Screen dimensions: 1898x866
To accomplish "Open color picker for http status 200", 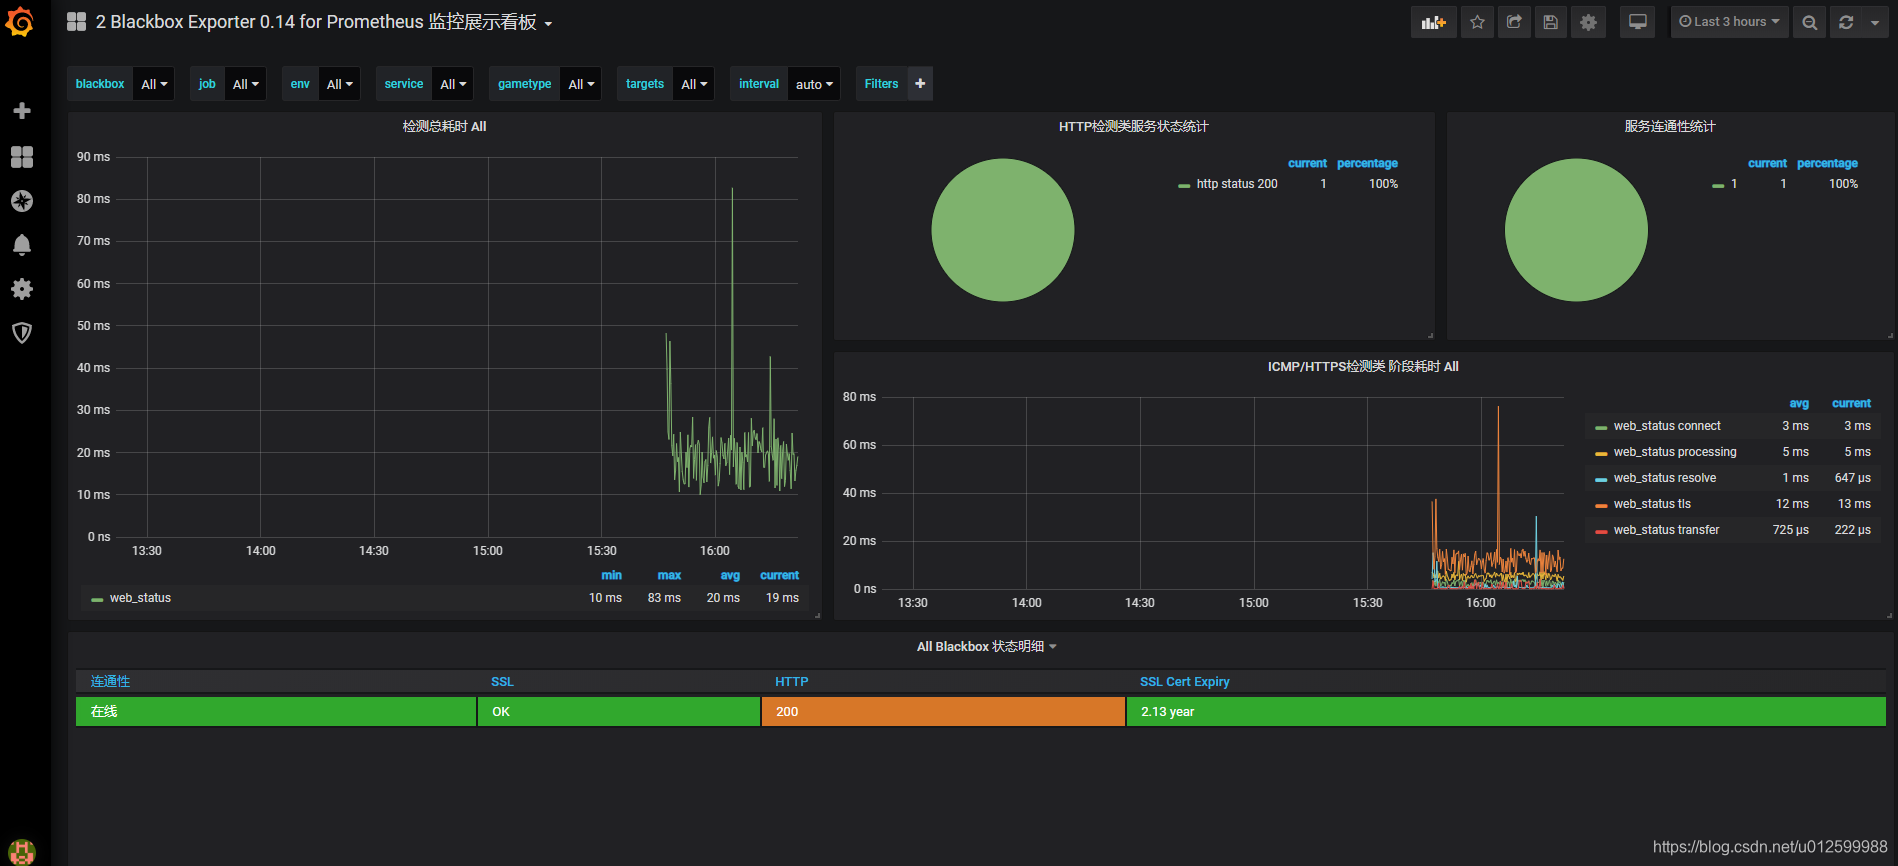I will (1184, 185).
